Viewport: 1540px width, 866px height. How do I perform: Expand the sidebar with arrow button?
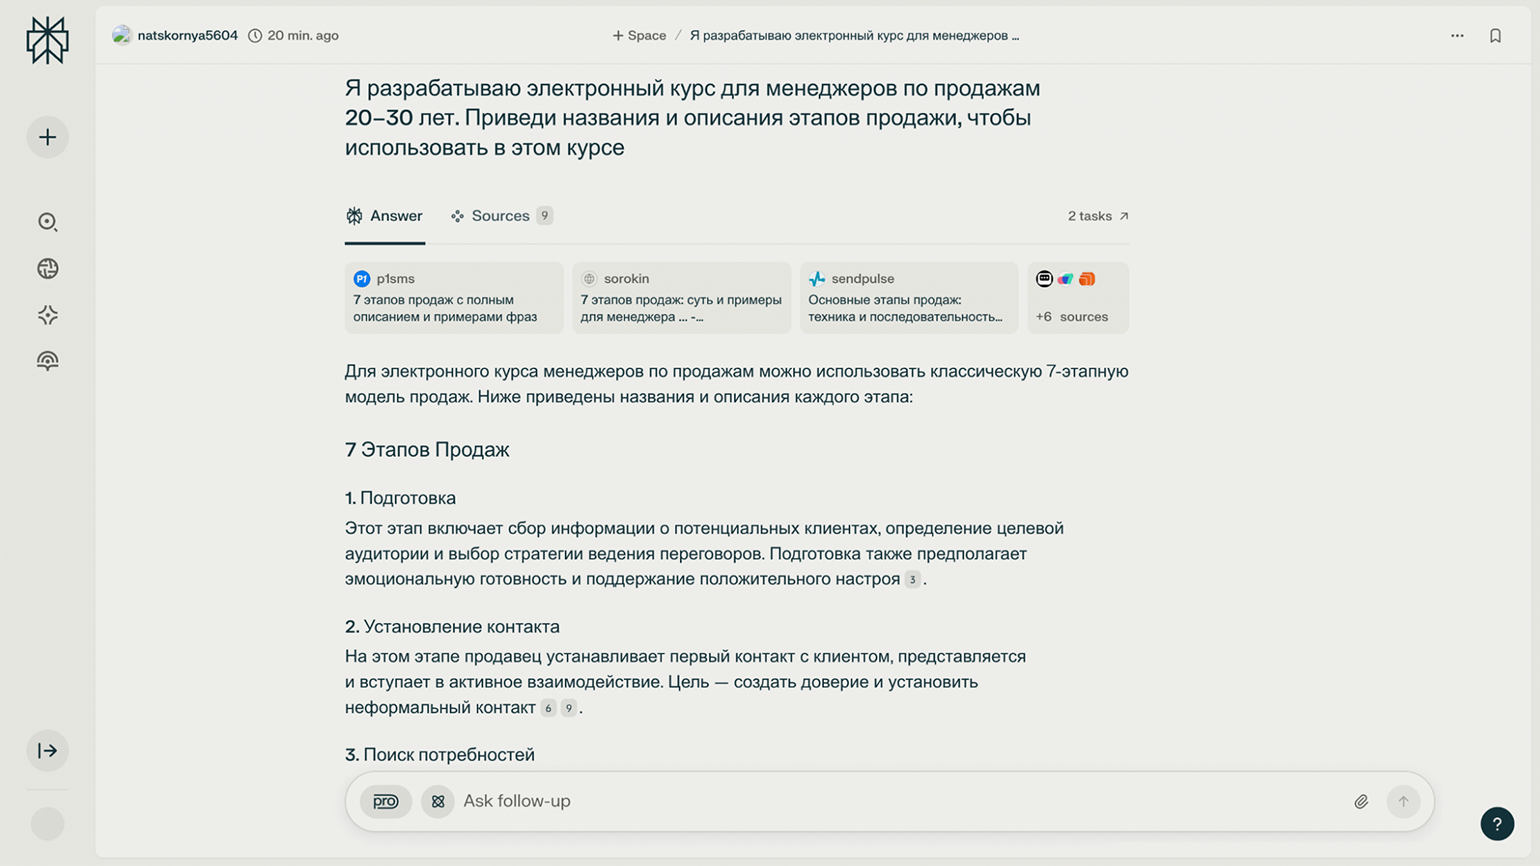47,751
